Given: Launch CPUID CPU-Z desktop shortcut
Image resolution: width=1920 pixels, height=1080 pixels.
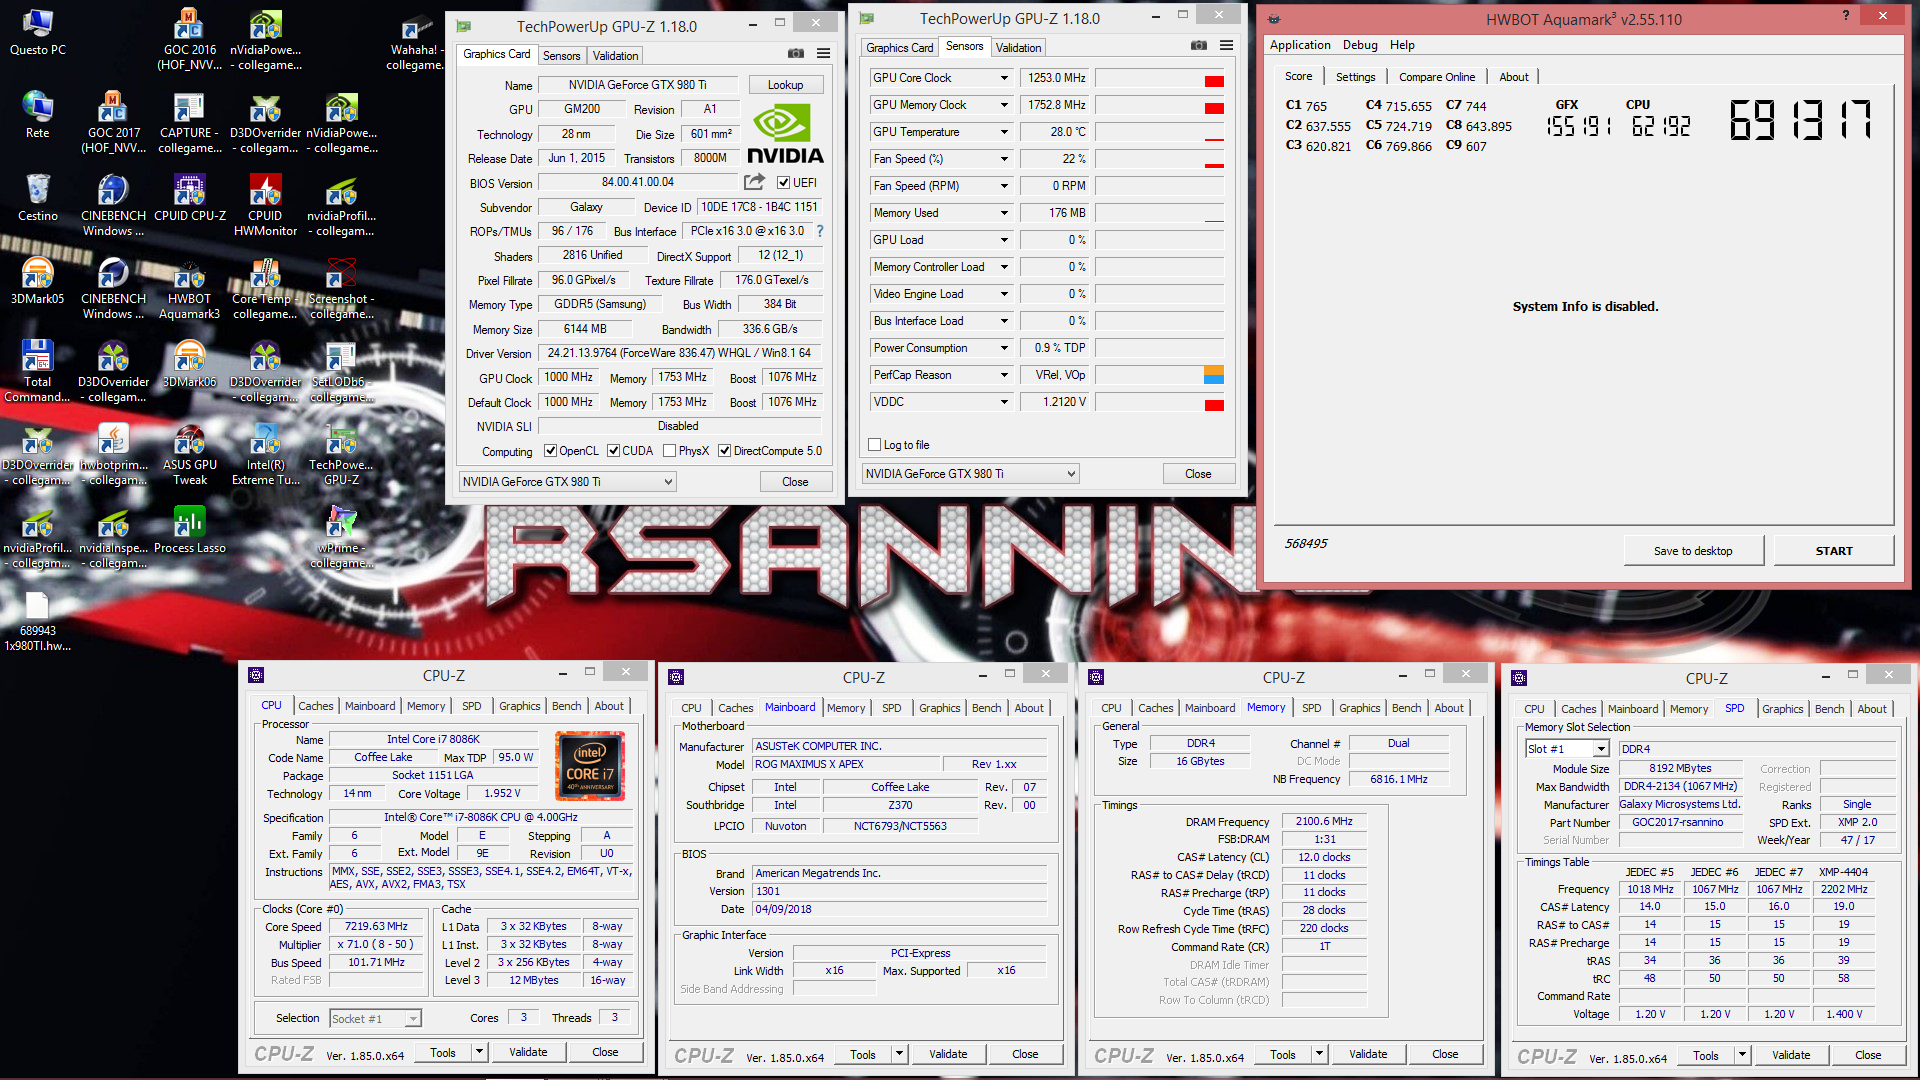Looking at the screenshot, I should pyautogui.click(x=189, y=198).
